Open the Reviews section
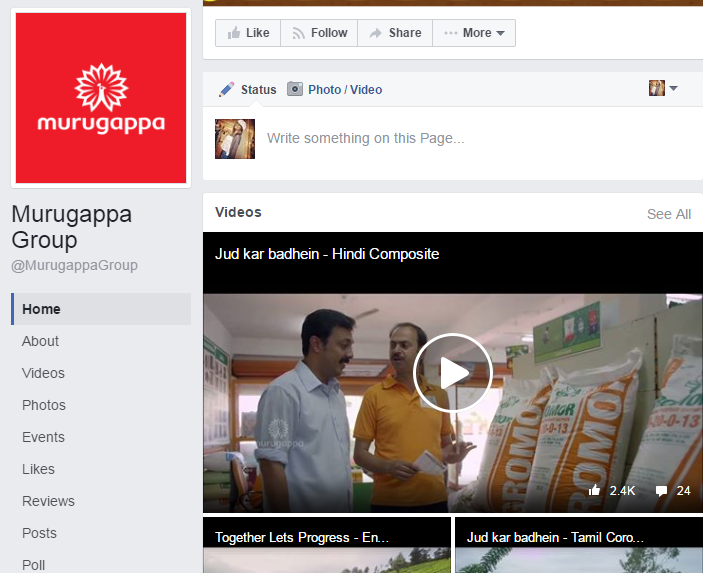The width and height of the screenshot is (703, 573). coord(48,501)
